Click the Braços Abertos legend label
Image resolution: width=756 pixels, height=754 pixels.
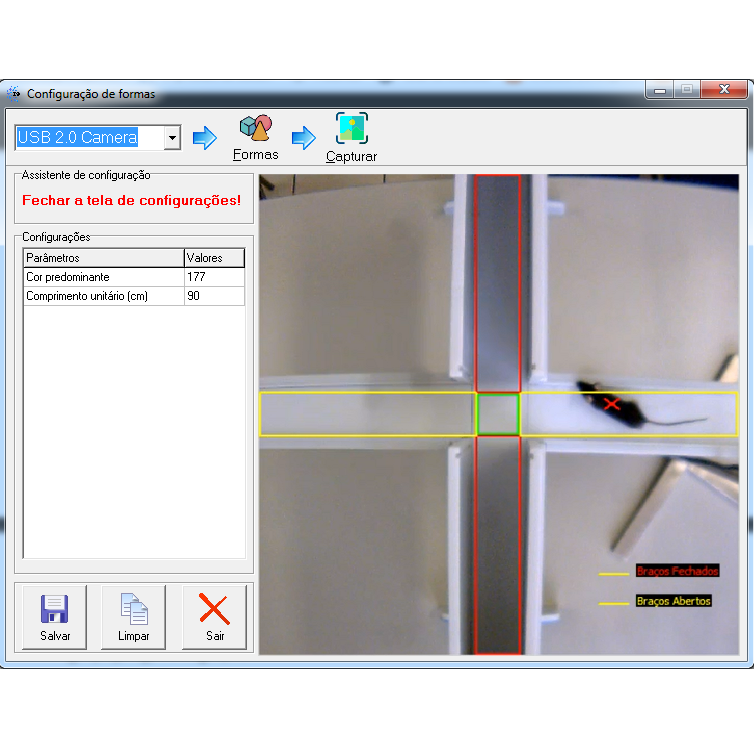(x=673, y=601)
